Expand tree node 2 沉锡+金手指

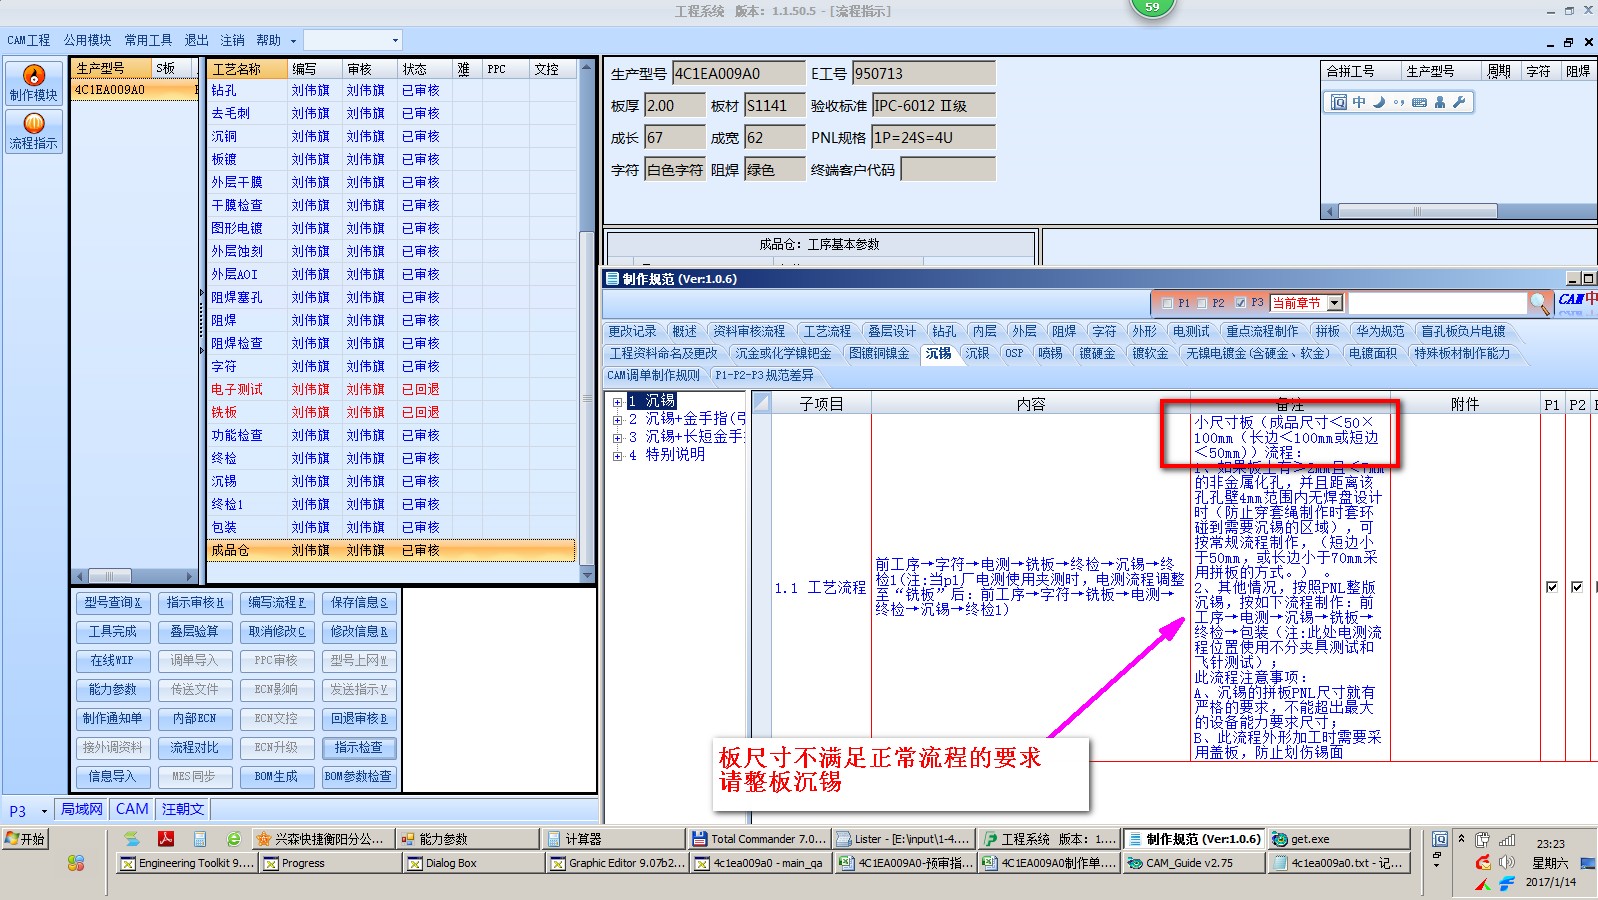618,420
